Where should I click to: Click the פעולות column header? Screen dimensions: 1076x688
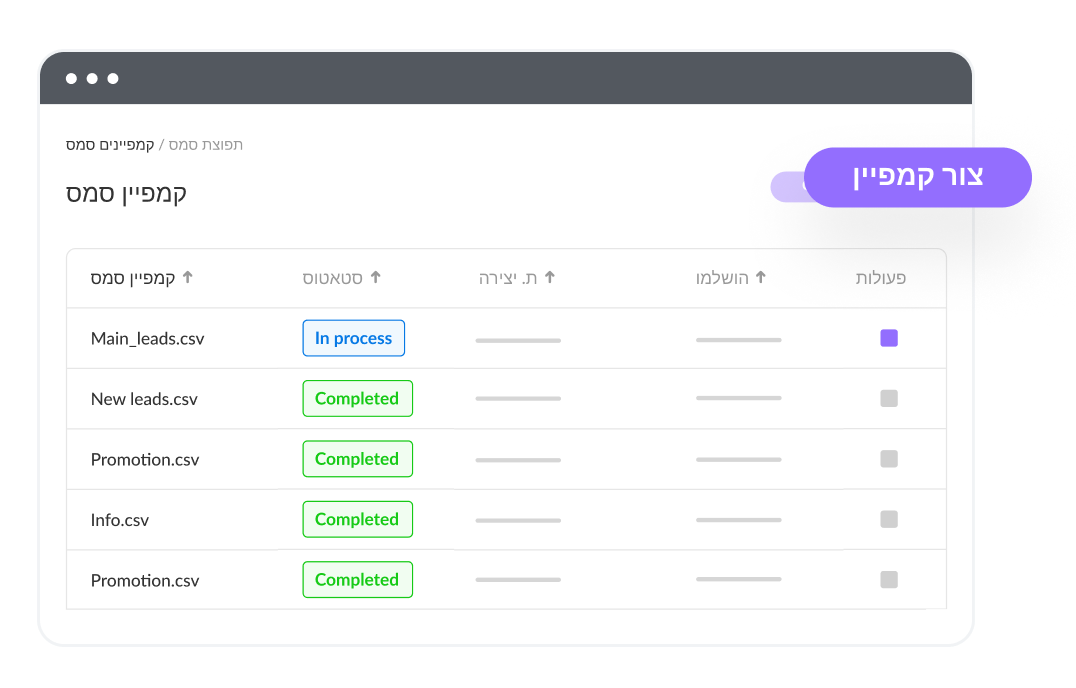pyautogui.click(x=880, y=278)
